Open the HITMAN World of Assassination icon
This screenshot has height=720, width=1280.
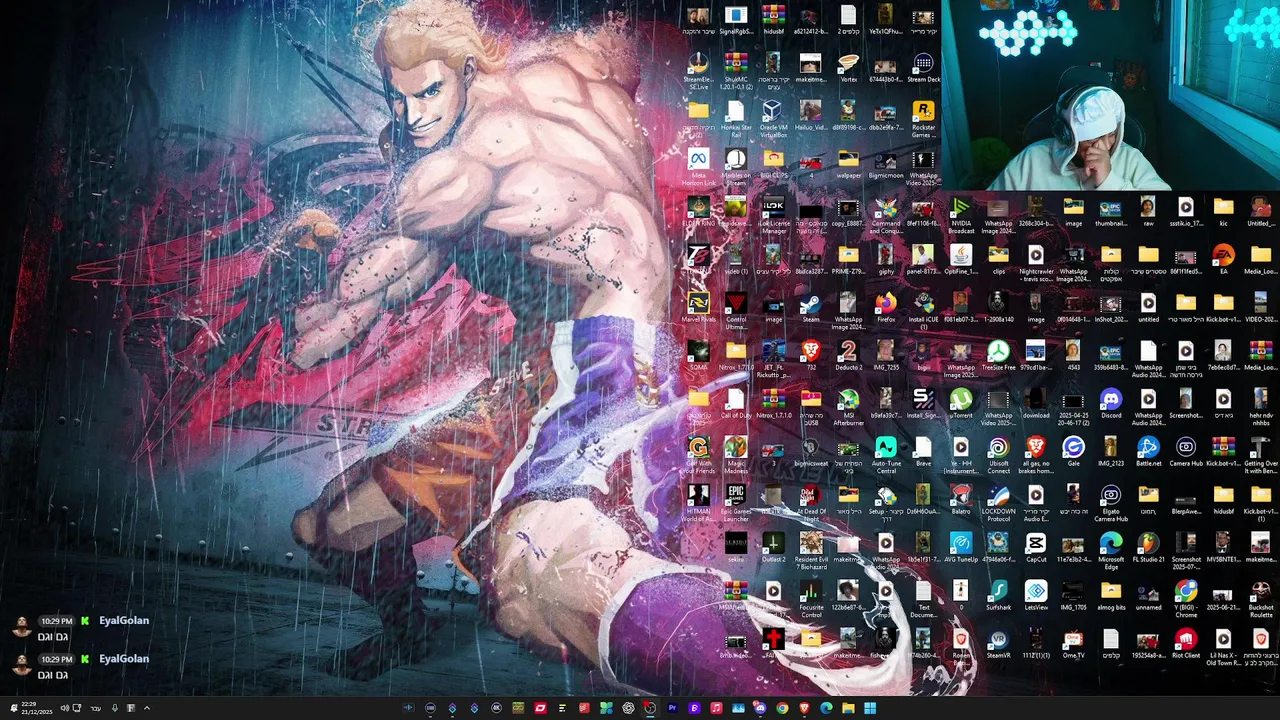pyautogui.click(x=698, y=502)
